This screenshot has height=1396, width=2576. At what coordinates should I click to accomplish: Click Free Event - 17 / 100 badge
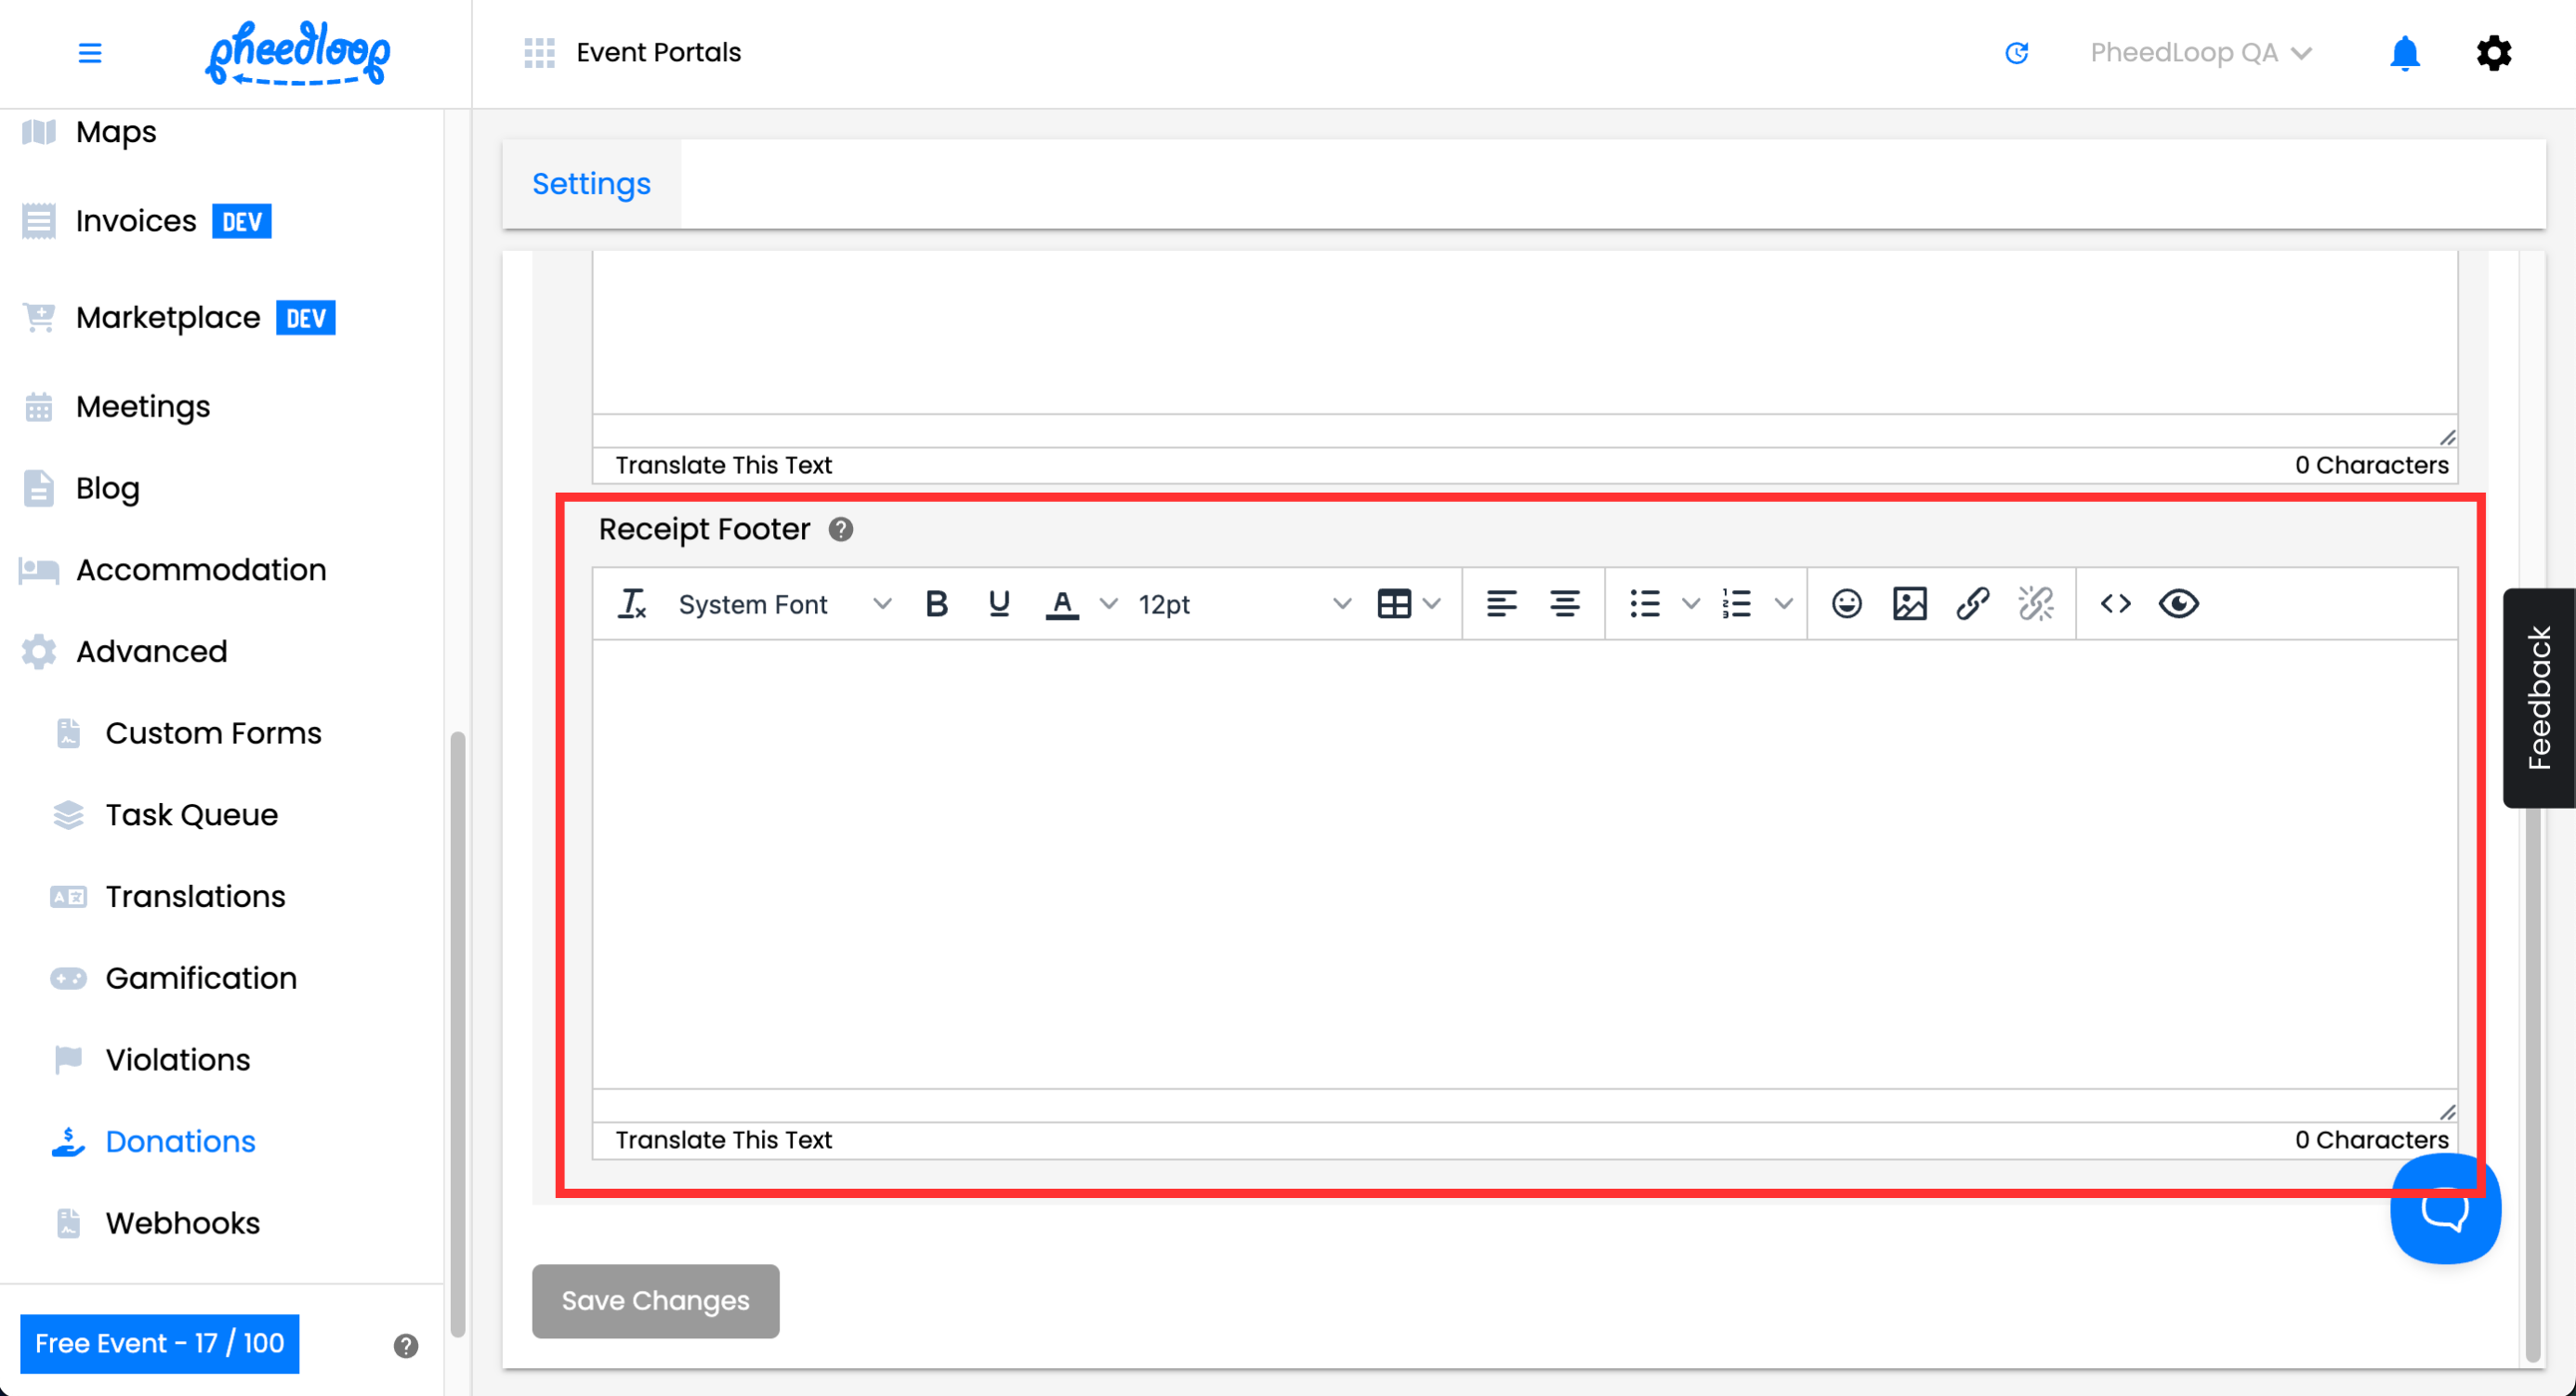click(x=160, y=1343)
